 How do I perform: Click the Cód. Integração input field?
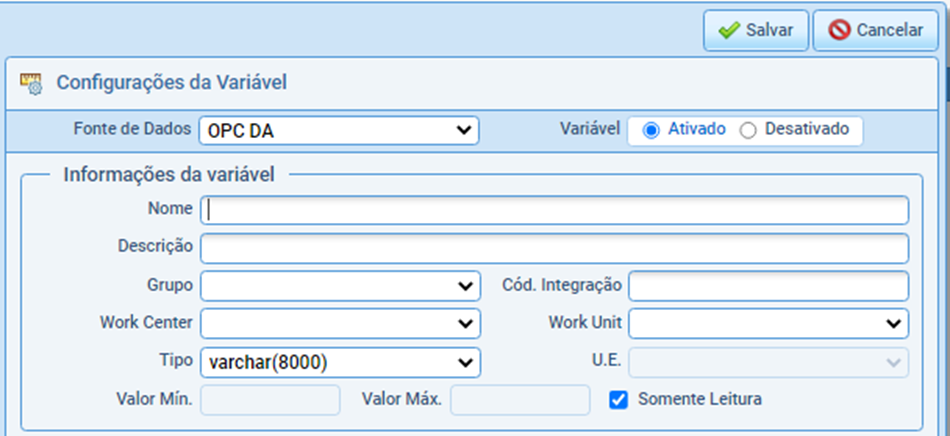click(768, 286)
